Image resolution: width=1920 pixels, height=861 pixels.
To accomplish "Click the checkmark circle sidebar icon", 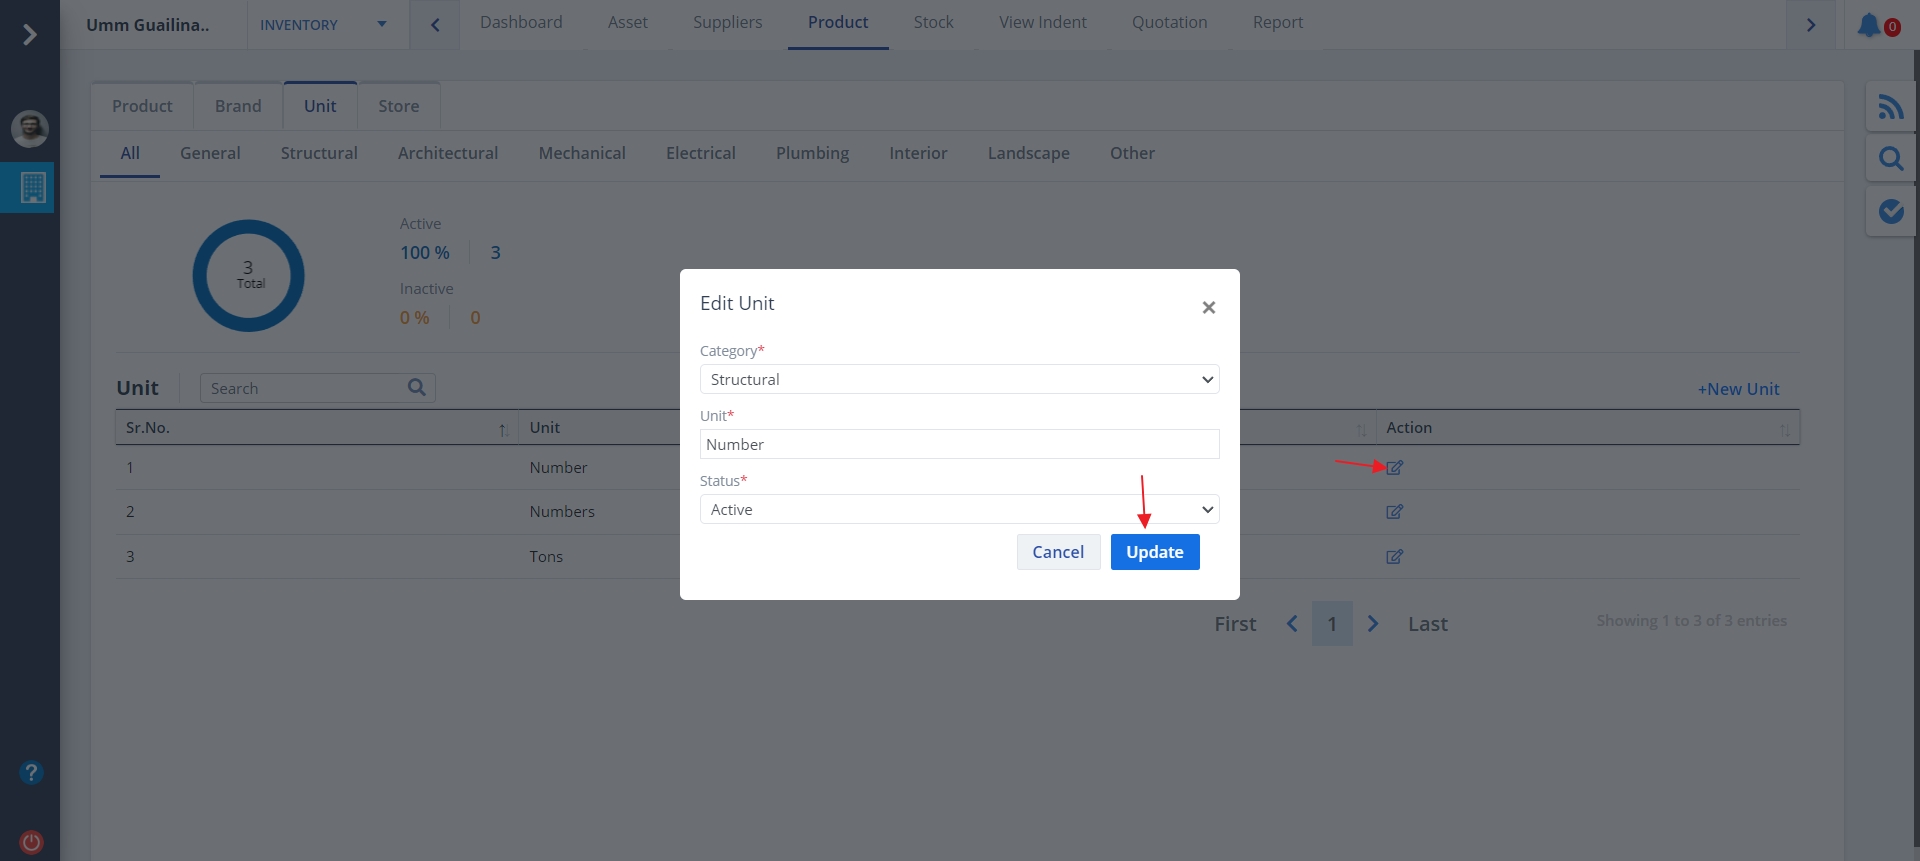I will (1890, 211).
